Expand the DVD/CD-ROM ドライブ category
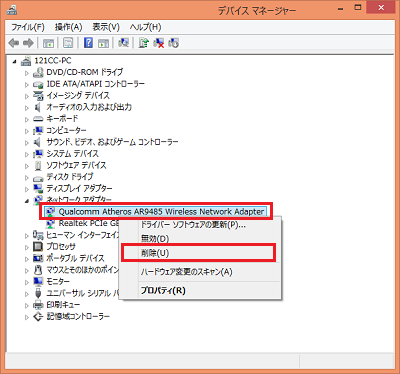This screenshot has height=374, width=400. [x=27, y=73]
